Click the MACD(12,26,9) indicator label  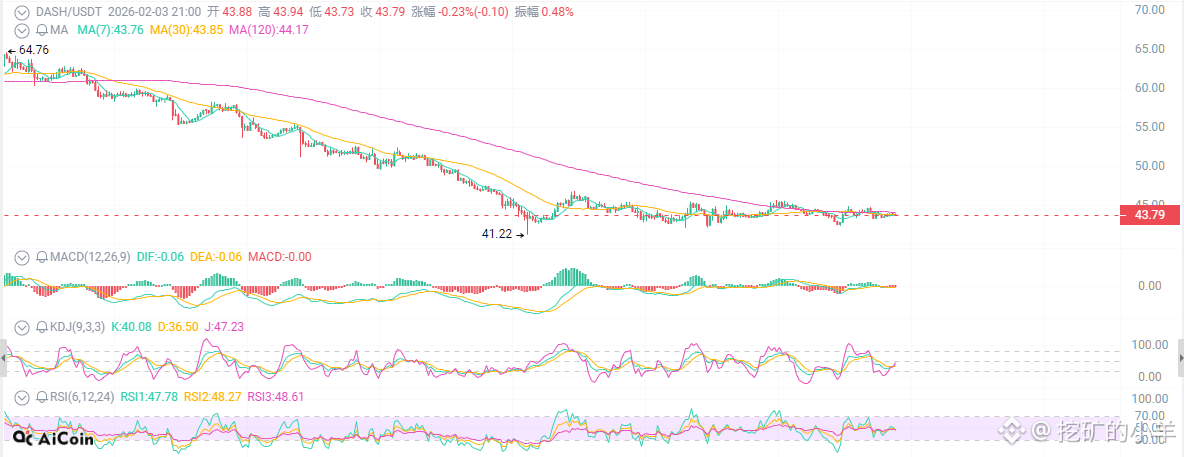(x=89, y=257)
